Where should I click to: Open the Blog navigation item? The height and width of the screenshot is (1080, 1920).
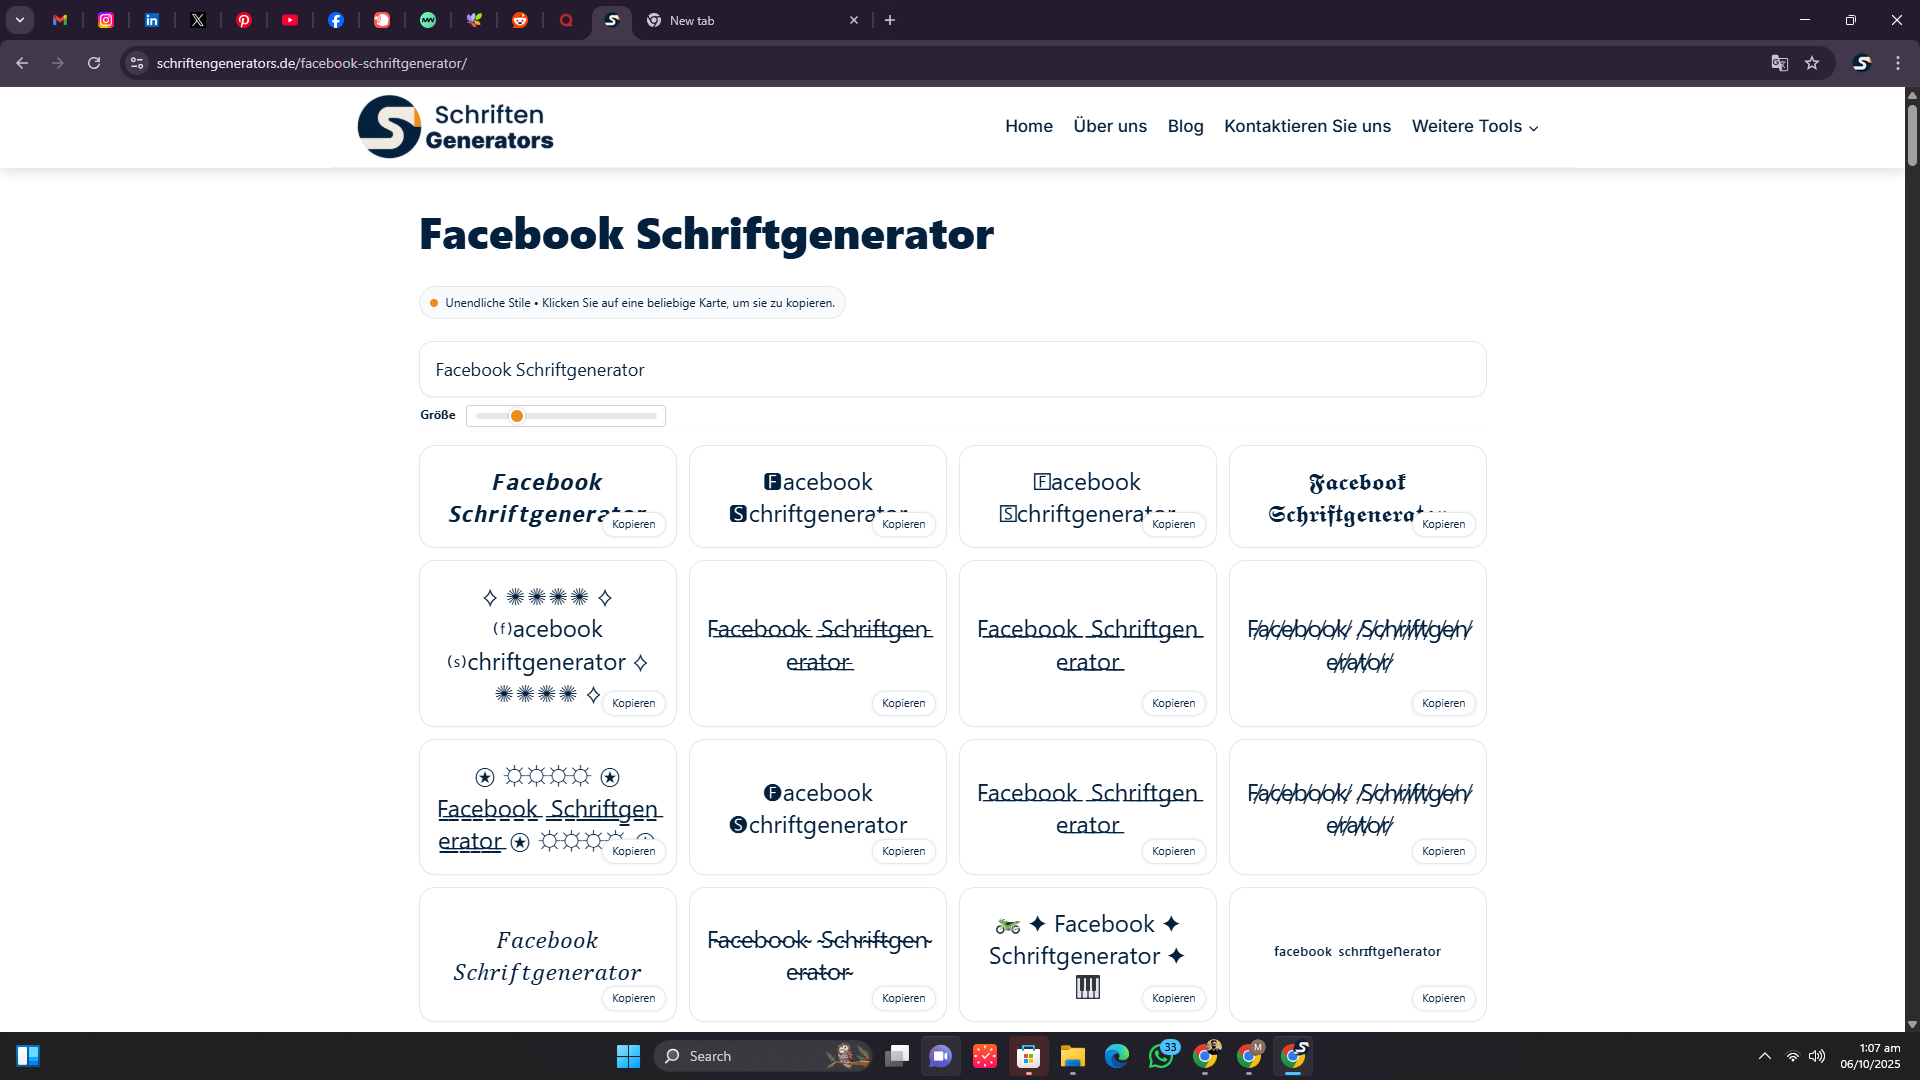(x=1185, y=126)
